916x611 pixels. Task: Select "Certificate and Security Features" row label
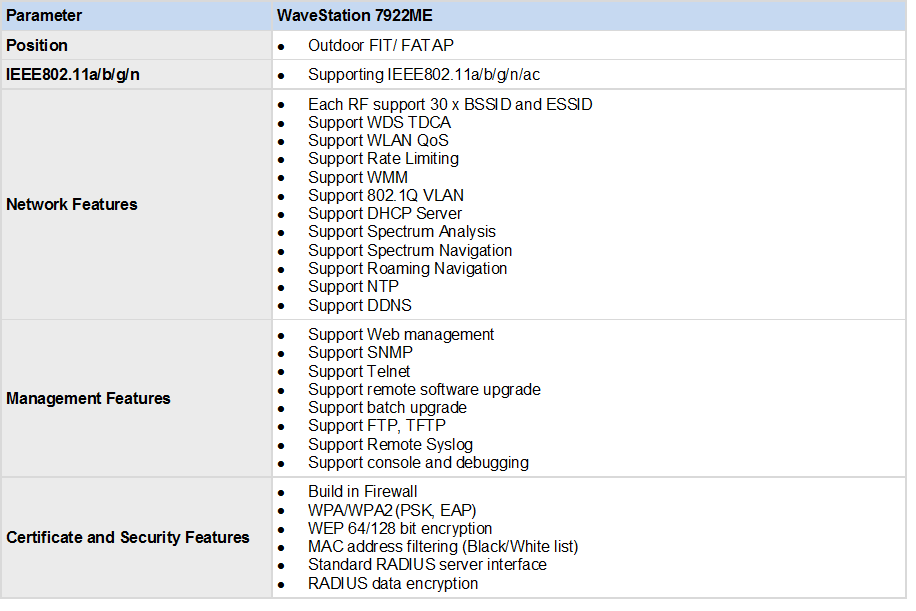pyautogui.click(x=128, y=537)
